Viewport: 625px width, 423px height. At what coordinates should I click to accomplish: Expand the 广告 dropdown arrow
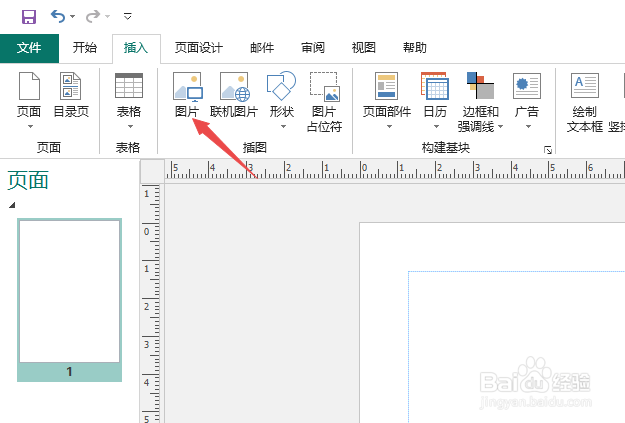[x=529, y=126]
